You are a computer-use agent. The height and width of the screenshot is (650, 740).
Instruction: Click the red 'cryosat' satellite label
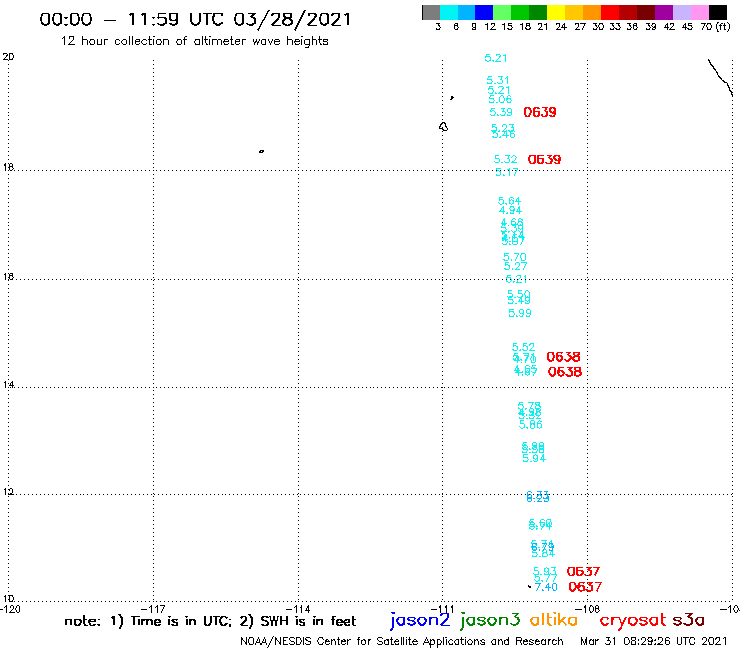click(x=633, y=620)
